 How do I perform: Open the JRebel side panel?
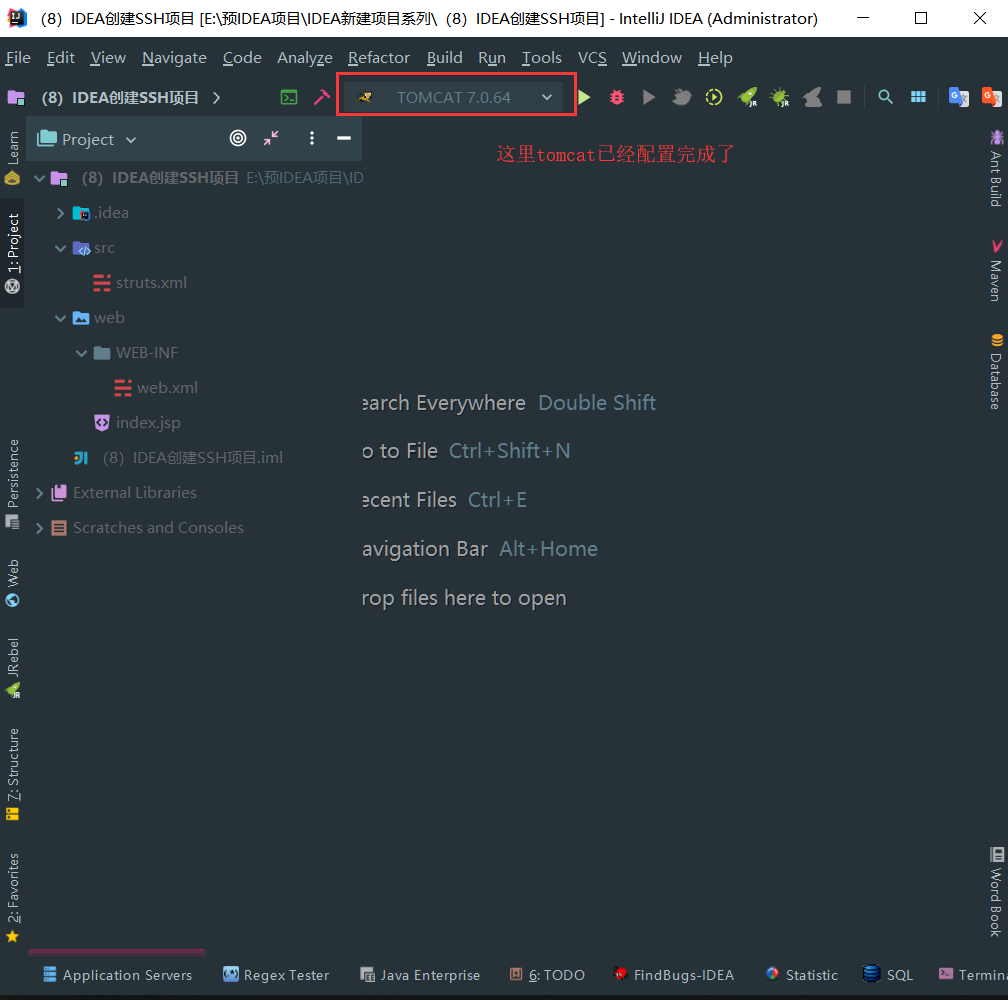[12, 668]
